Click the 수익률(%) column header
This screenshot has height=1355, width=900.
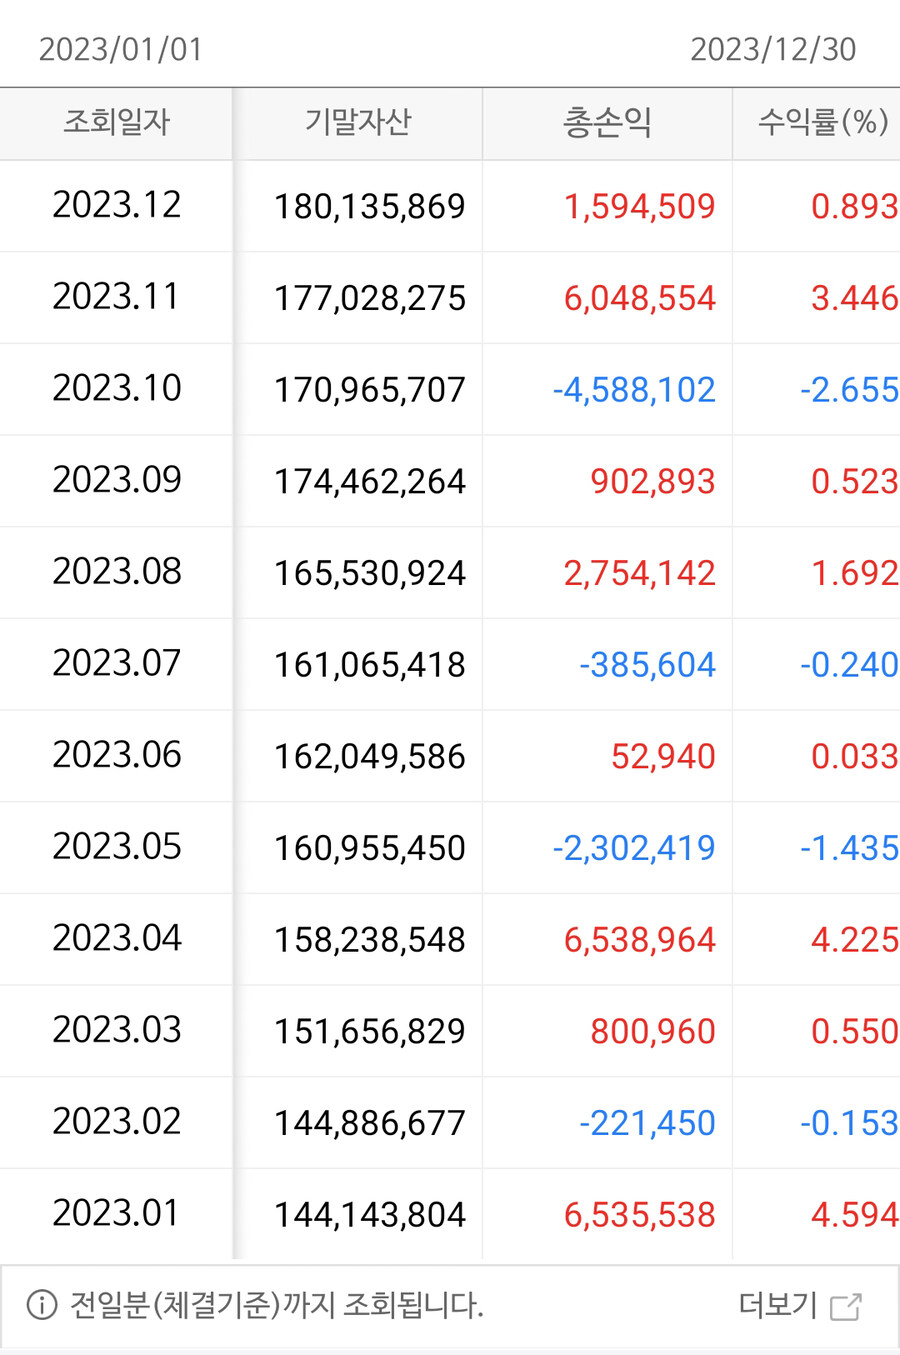tap(823, 122)
